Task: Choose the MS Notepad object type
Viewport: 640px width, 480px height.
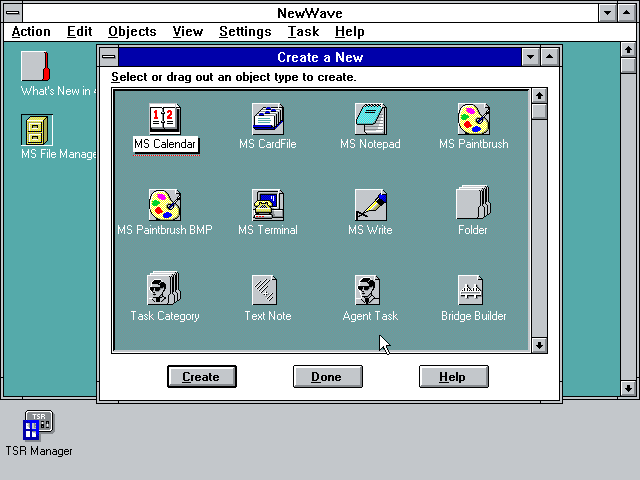Action: tap(371, 119)
